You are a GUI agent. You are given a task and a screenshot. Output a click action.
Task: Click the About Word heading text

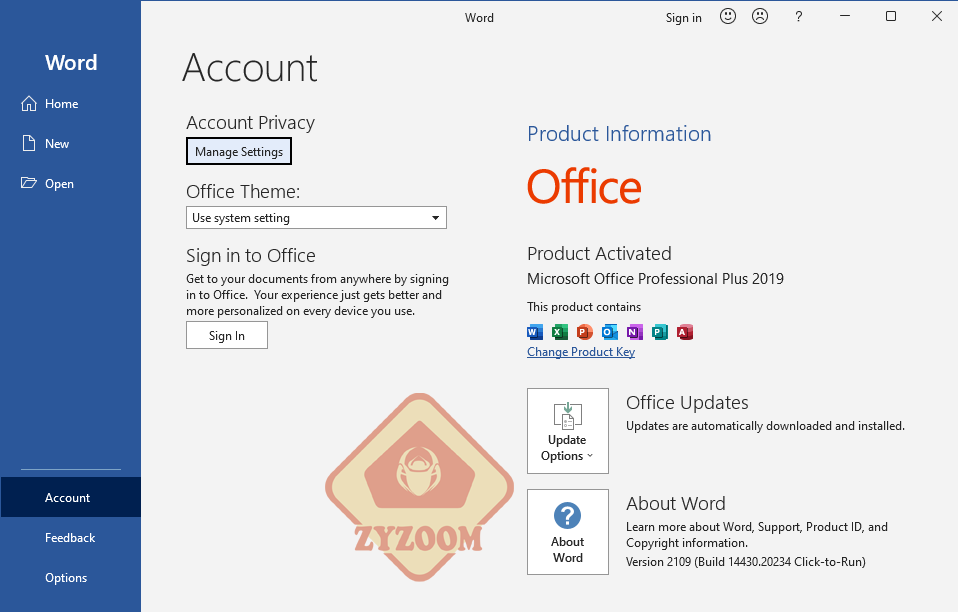click(676, 503)
